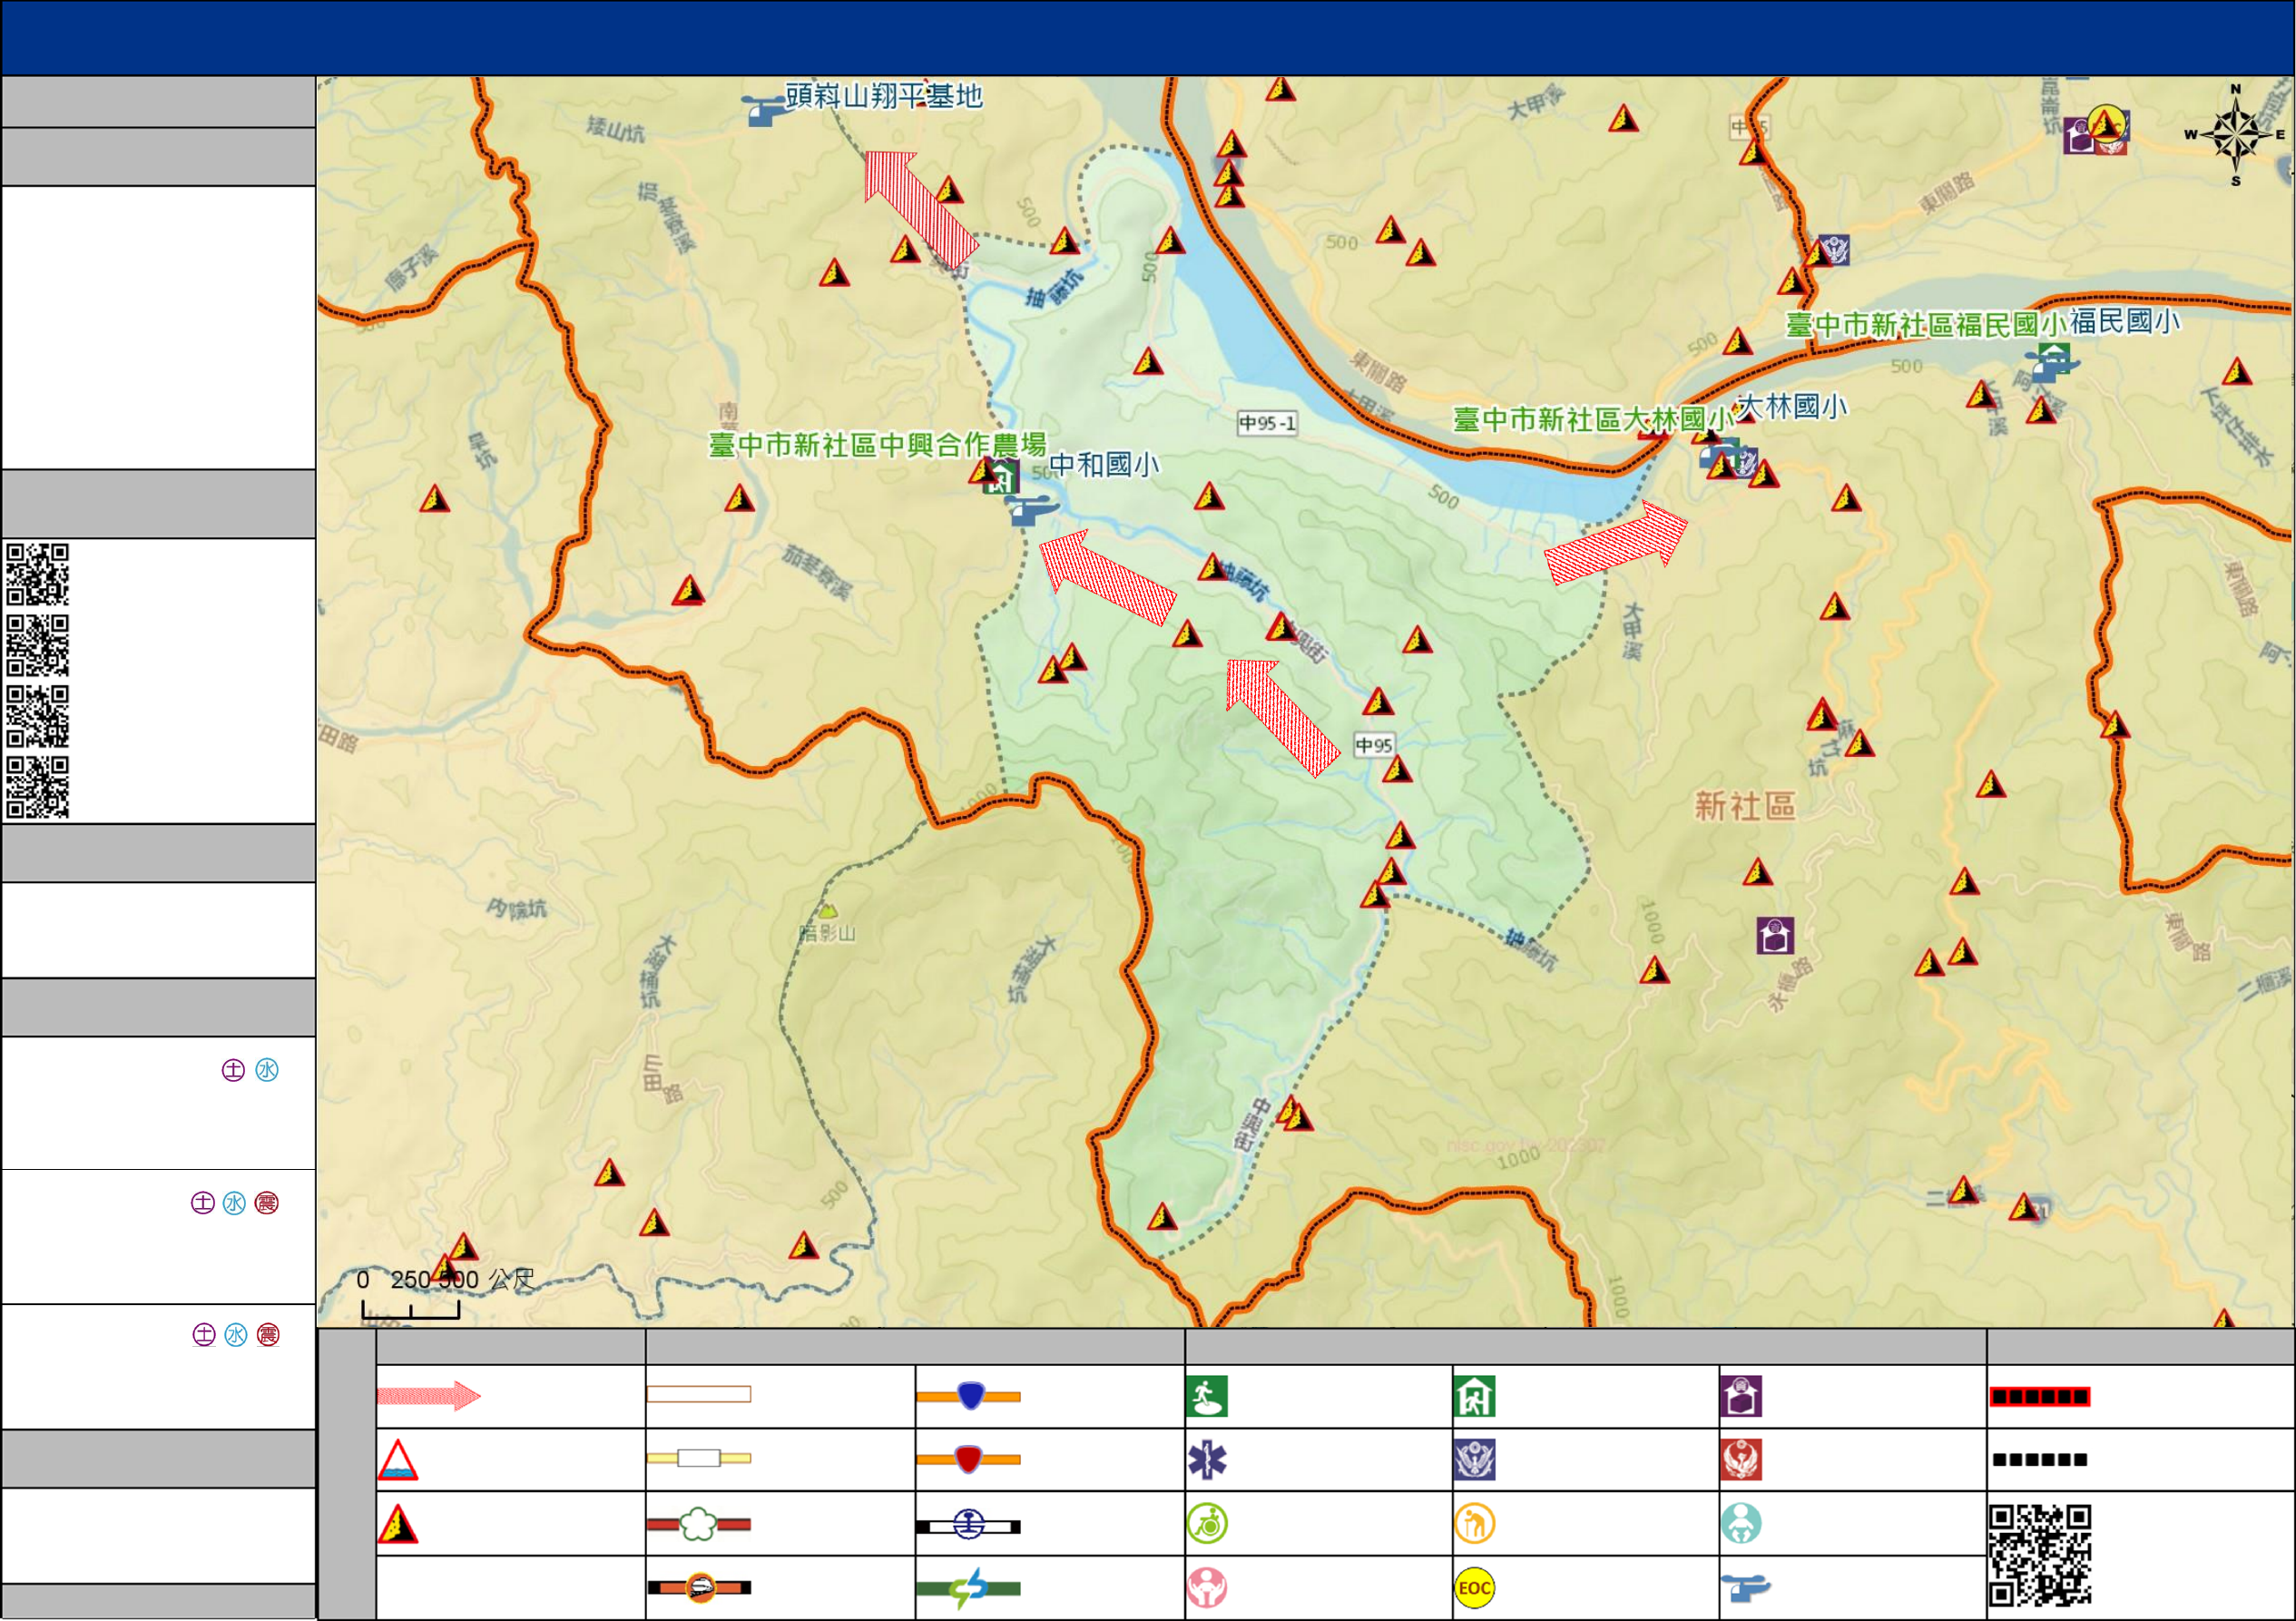Click the 臺中市新社區大林國小 green label
This screenshot has height=1621, width=2296.
click(x=1593, y=420)
